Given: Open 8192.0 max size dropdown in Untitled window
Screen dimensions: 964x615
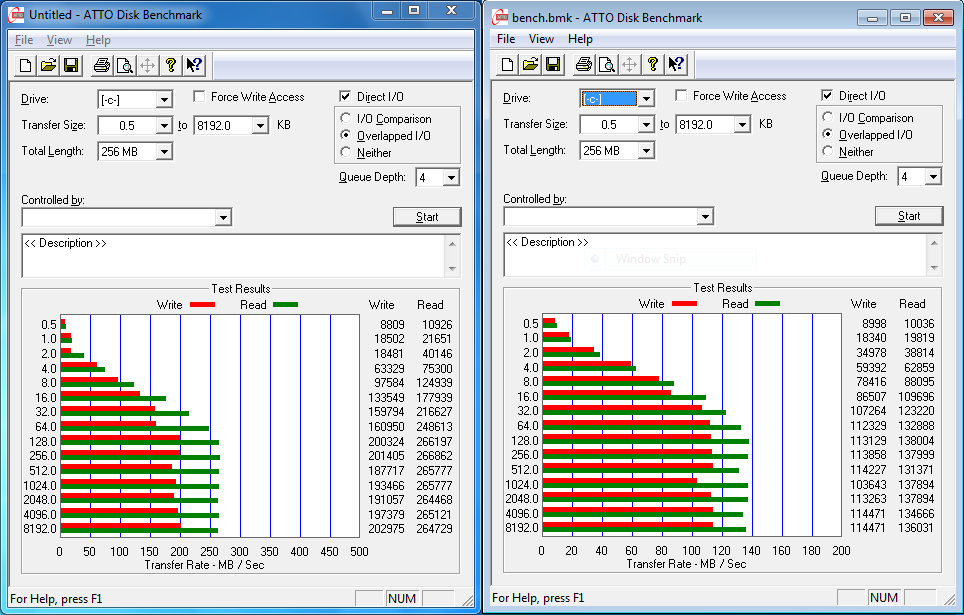Looking at the screenshot, I should coord(261,125).
